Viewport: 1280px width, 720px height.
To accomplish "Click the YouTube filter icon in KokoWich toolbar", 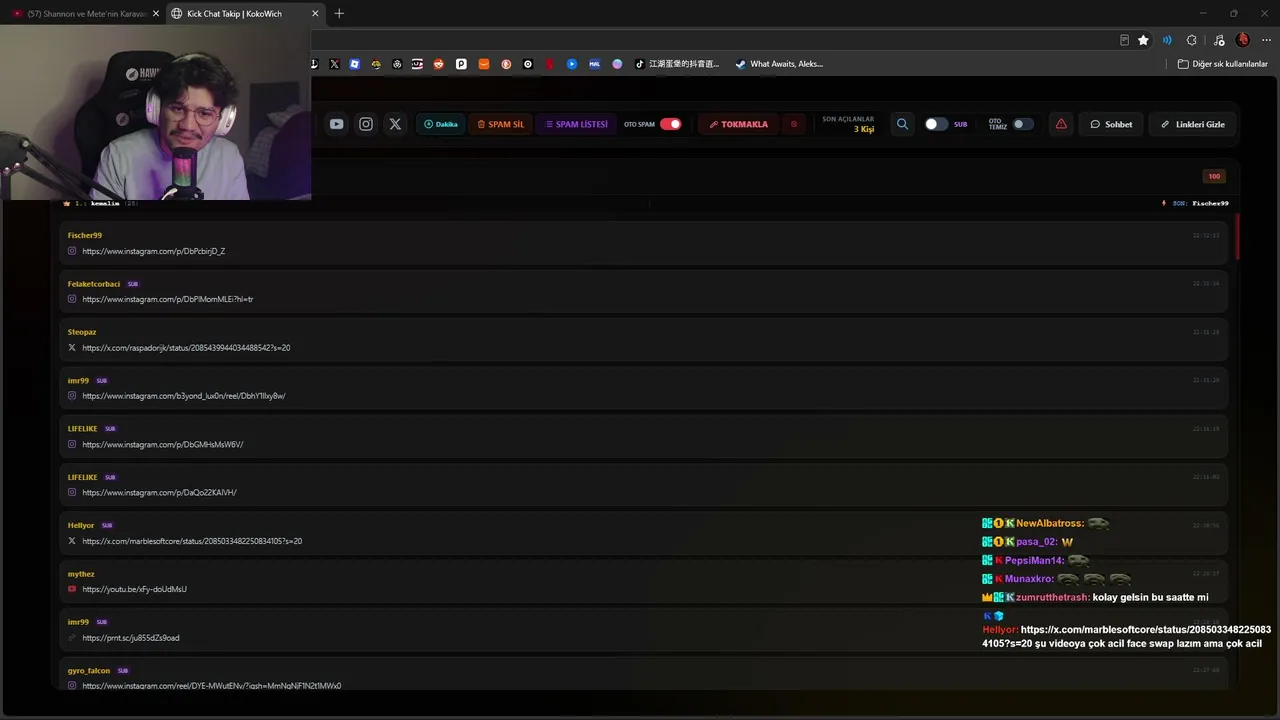I will tap(336, 124).
